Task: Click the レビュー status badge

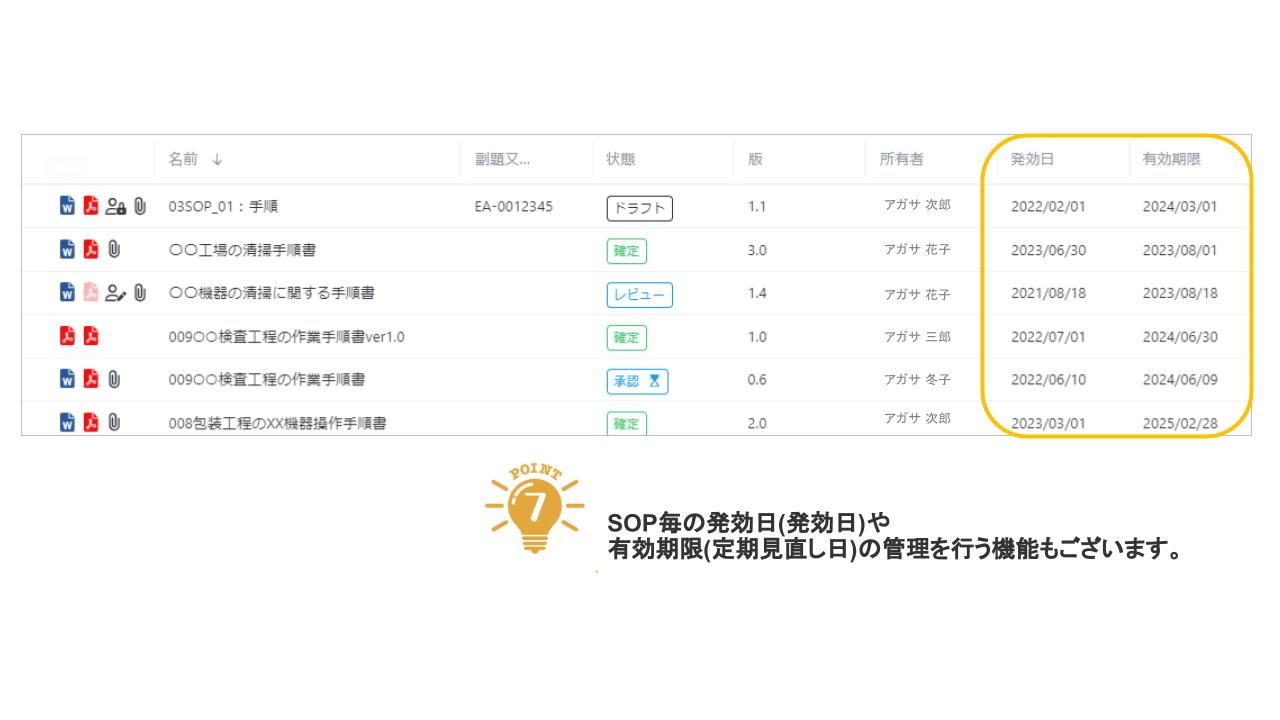Action: (639, 295)
